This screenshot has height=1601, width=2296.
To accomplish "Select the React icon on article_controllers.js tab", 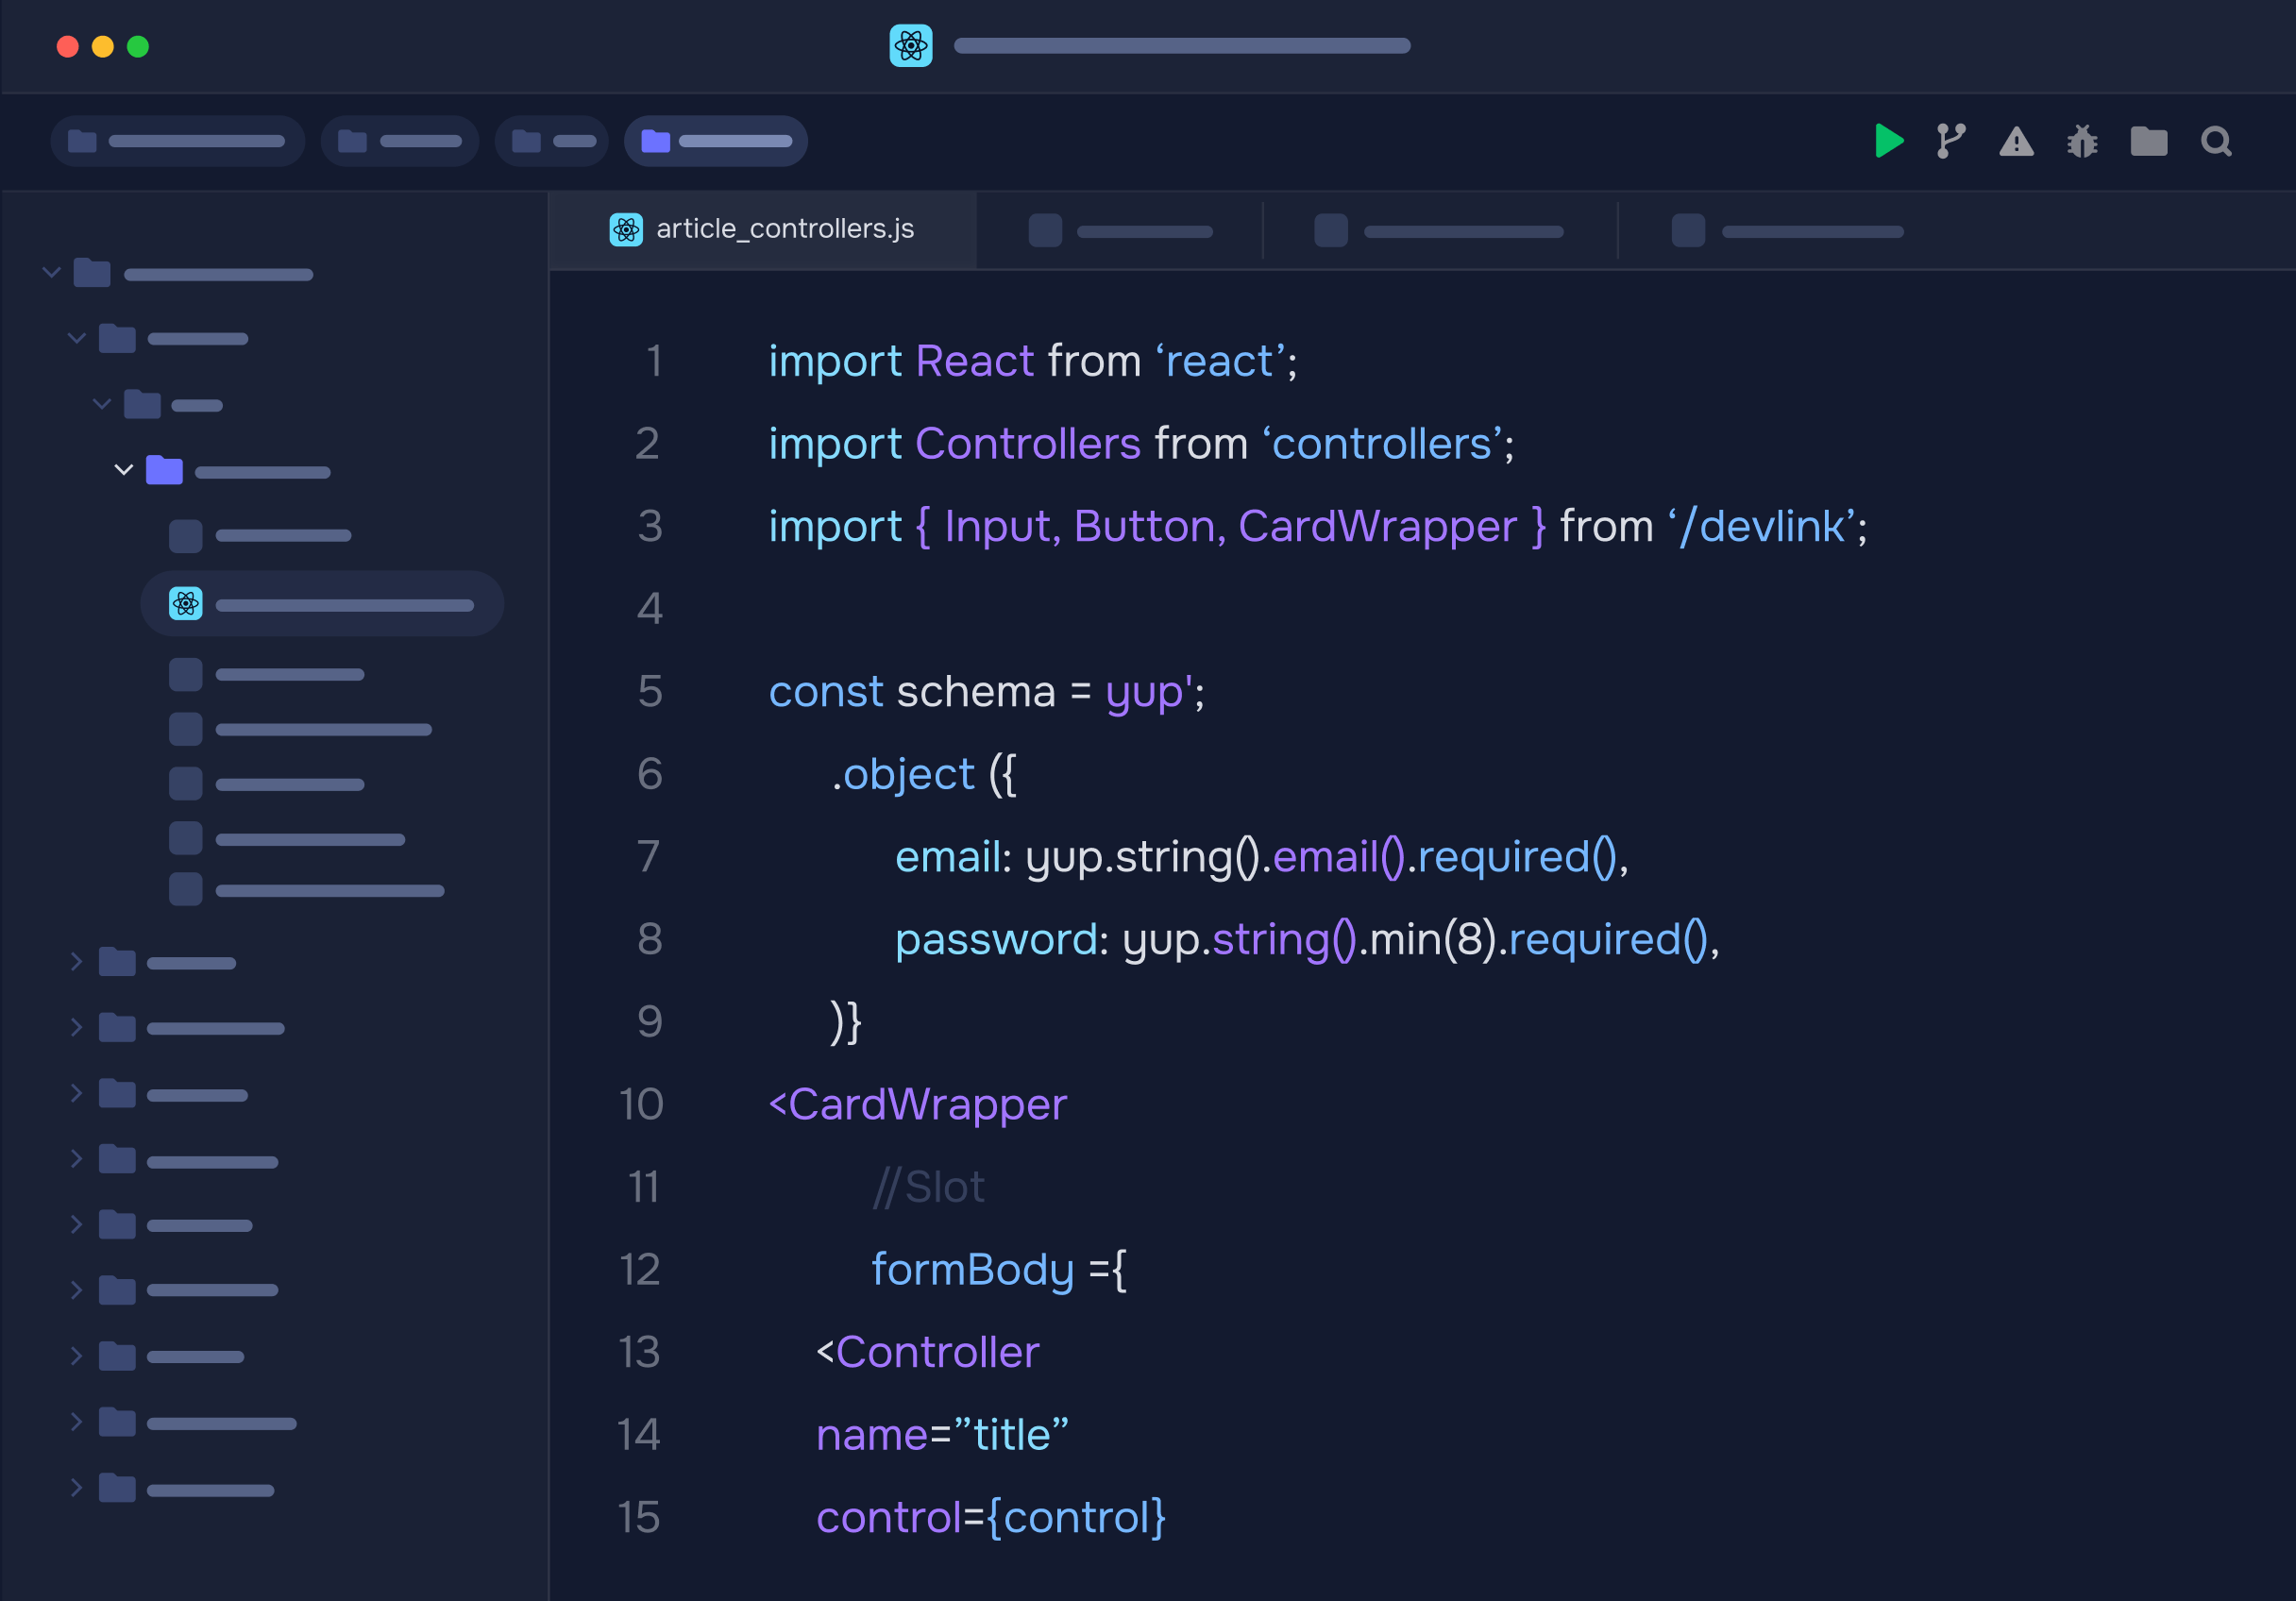I will click(626, 229).
